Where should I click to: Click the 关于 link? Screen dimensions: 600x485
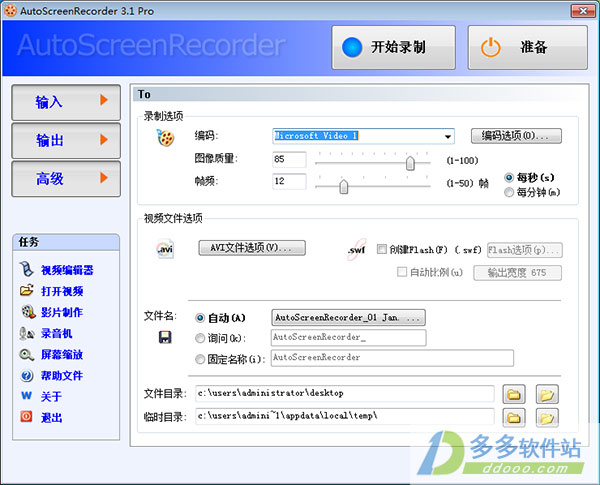[51, 397]
